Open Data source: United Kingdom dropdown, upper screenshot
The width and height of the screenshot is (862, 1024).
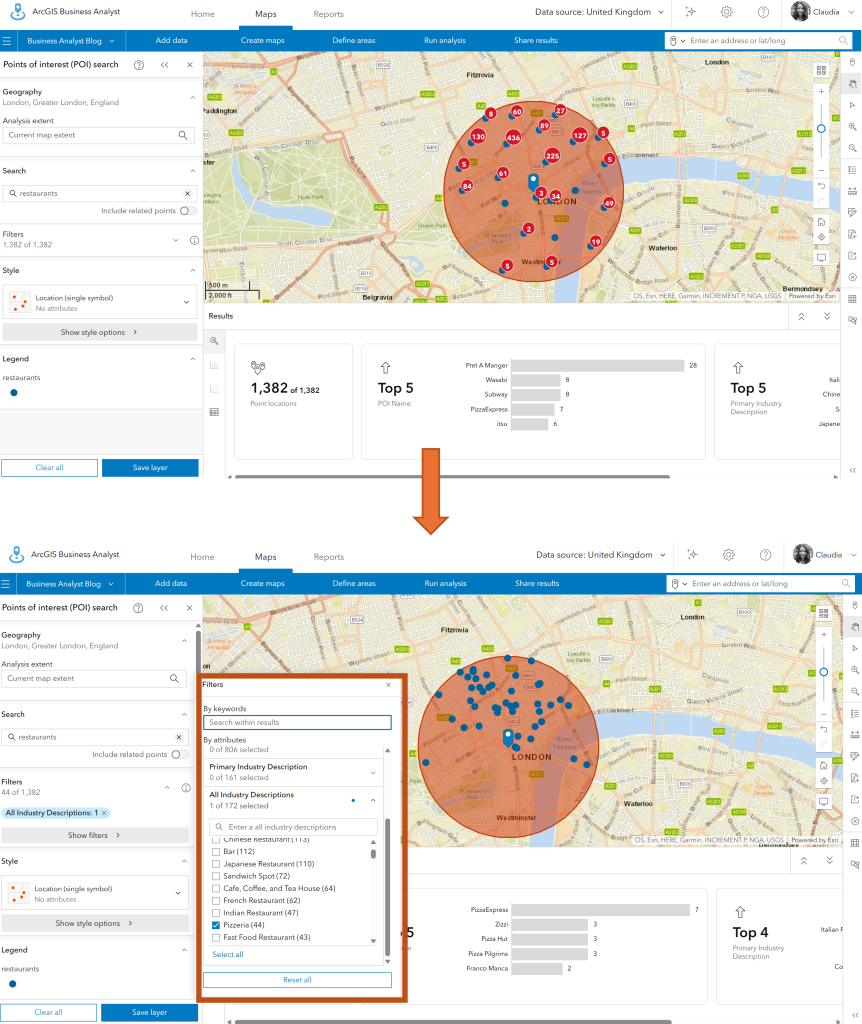point(599,12)
